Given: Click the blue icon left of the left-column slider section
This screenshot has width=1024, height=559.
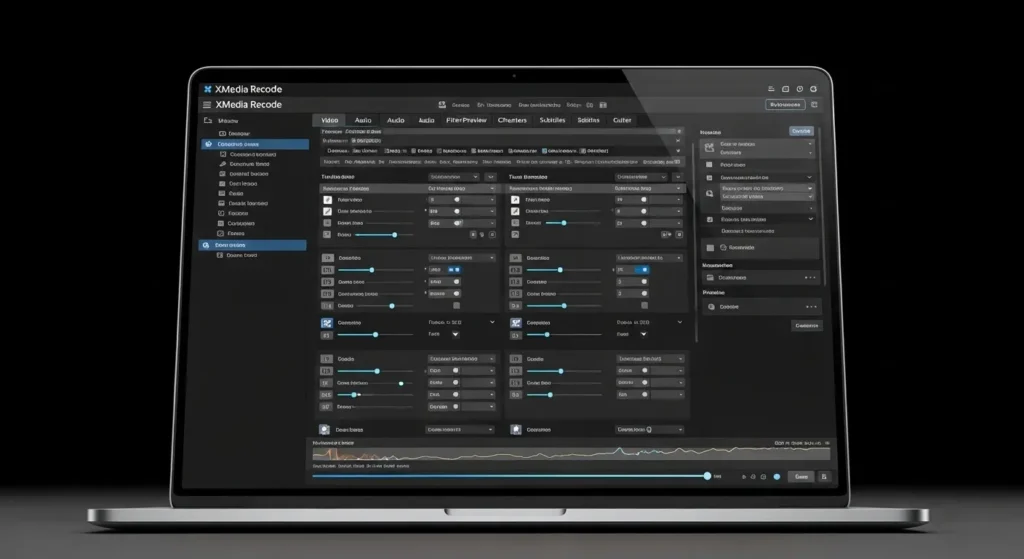Looking at the screenshot, I should [326, 323].
